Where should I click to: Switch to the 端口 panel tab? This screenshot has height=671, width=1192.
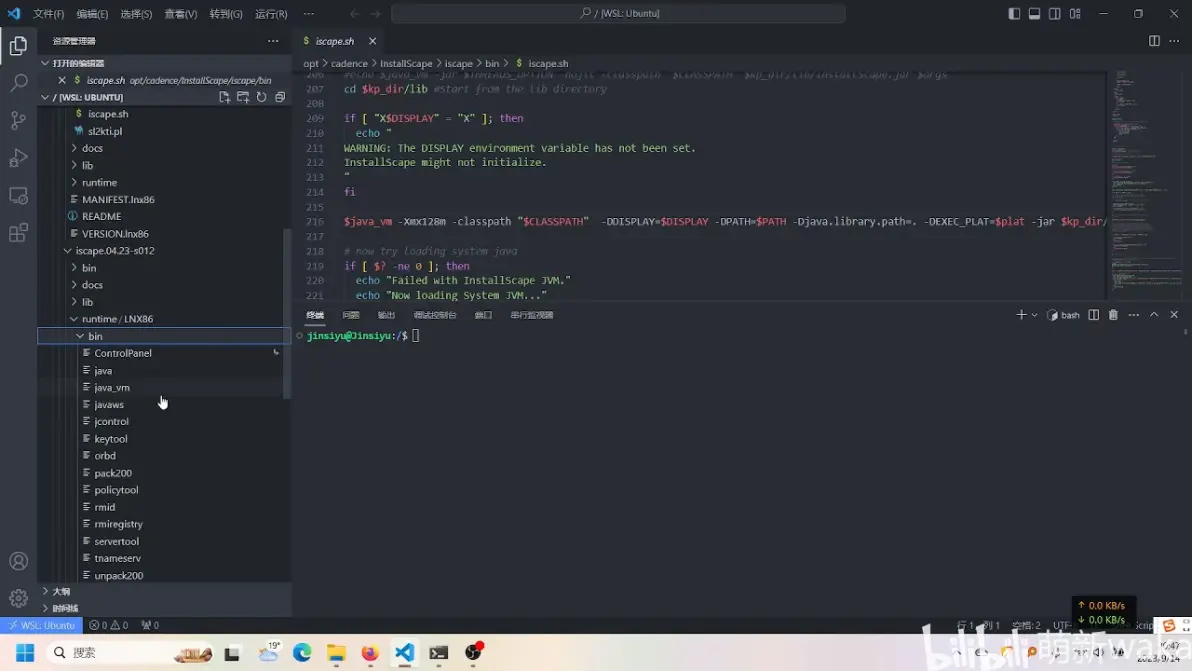click(x=483, y=315)
